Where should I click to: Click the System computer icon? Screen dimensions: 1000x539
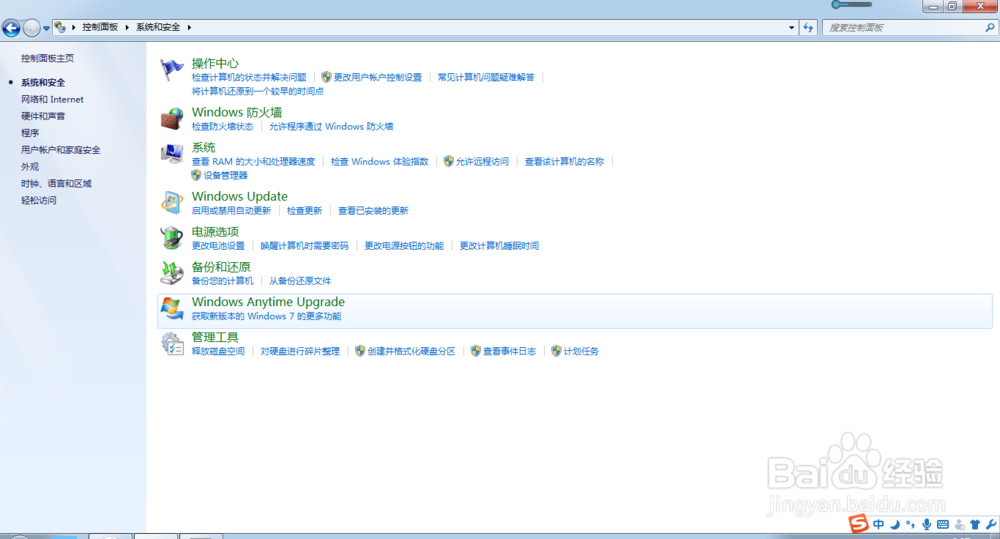pyautogui.click(x=172, y=154)
